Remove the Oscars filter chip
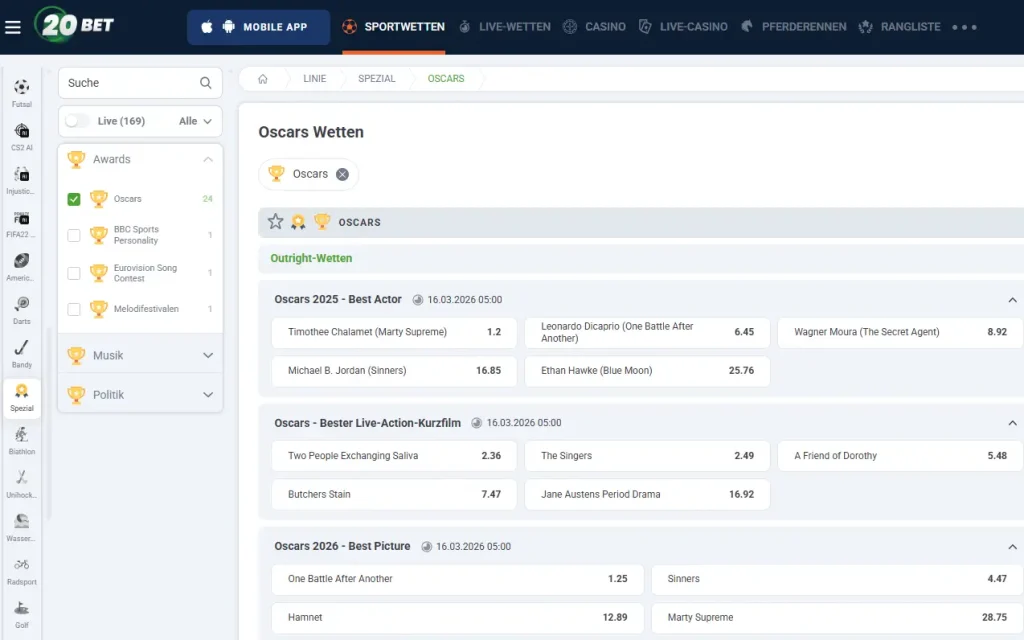Image resolution: width=1024 pixels, height=640 pixels. 342,174
